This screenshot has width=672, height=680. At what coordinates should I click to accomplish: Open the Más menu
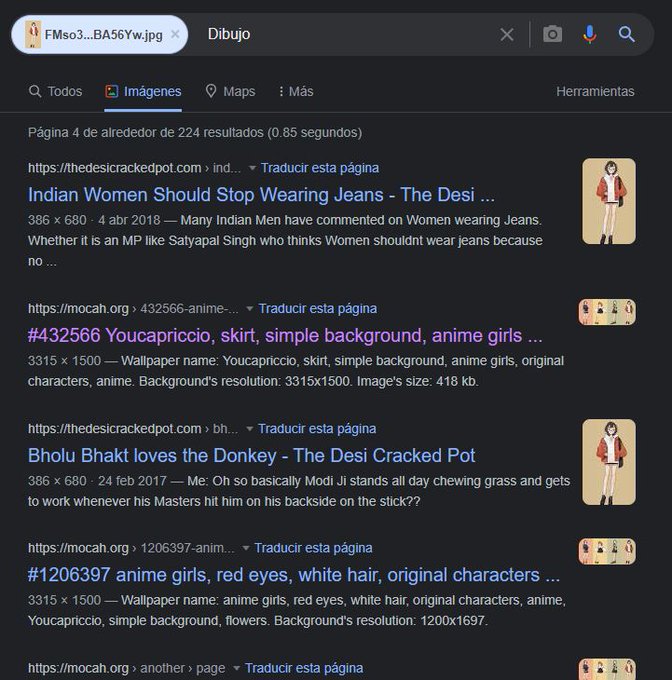296,92
